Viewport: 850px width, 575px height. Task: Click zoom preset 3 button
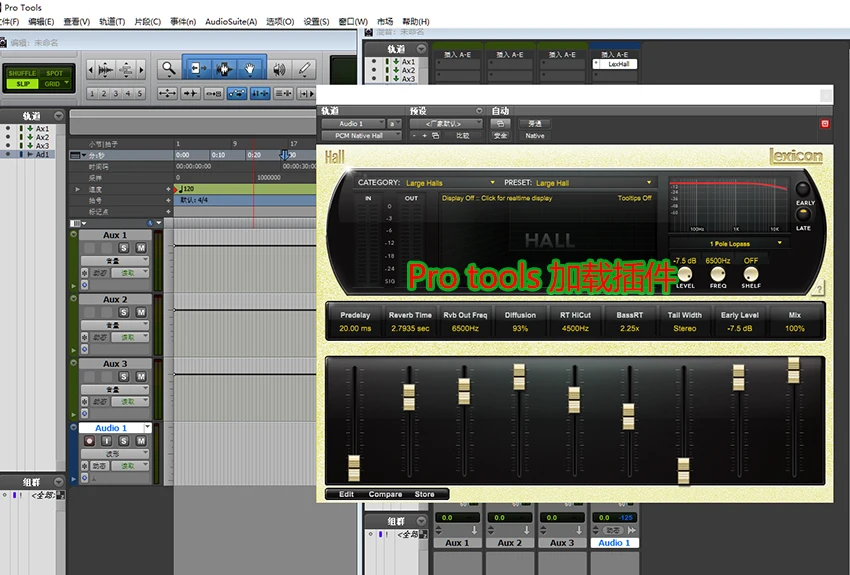[x=115, y=94]
